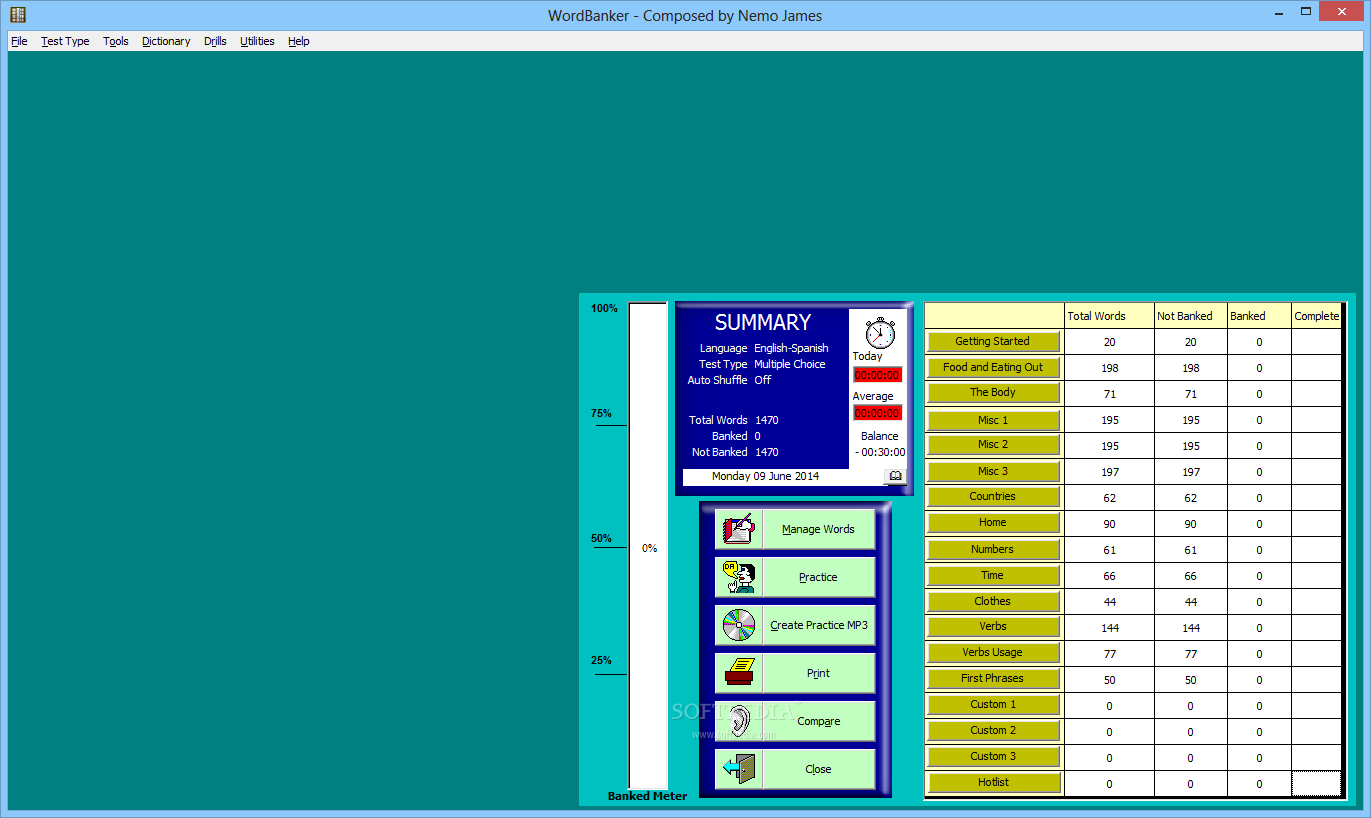Select the Clothes category
This screenshot has width=1371, height=818.
(x=993, y=601)
